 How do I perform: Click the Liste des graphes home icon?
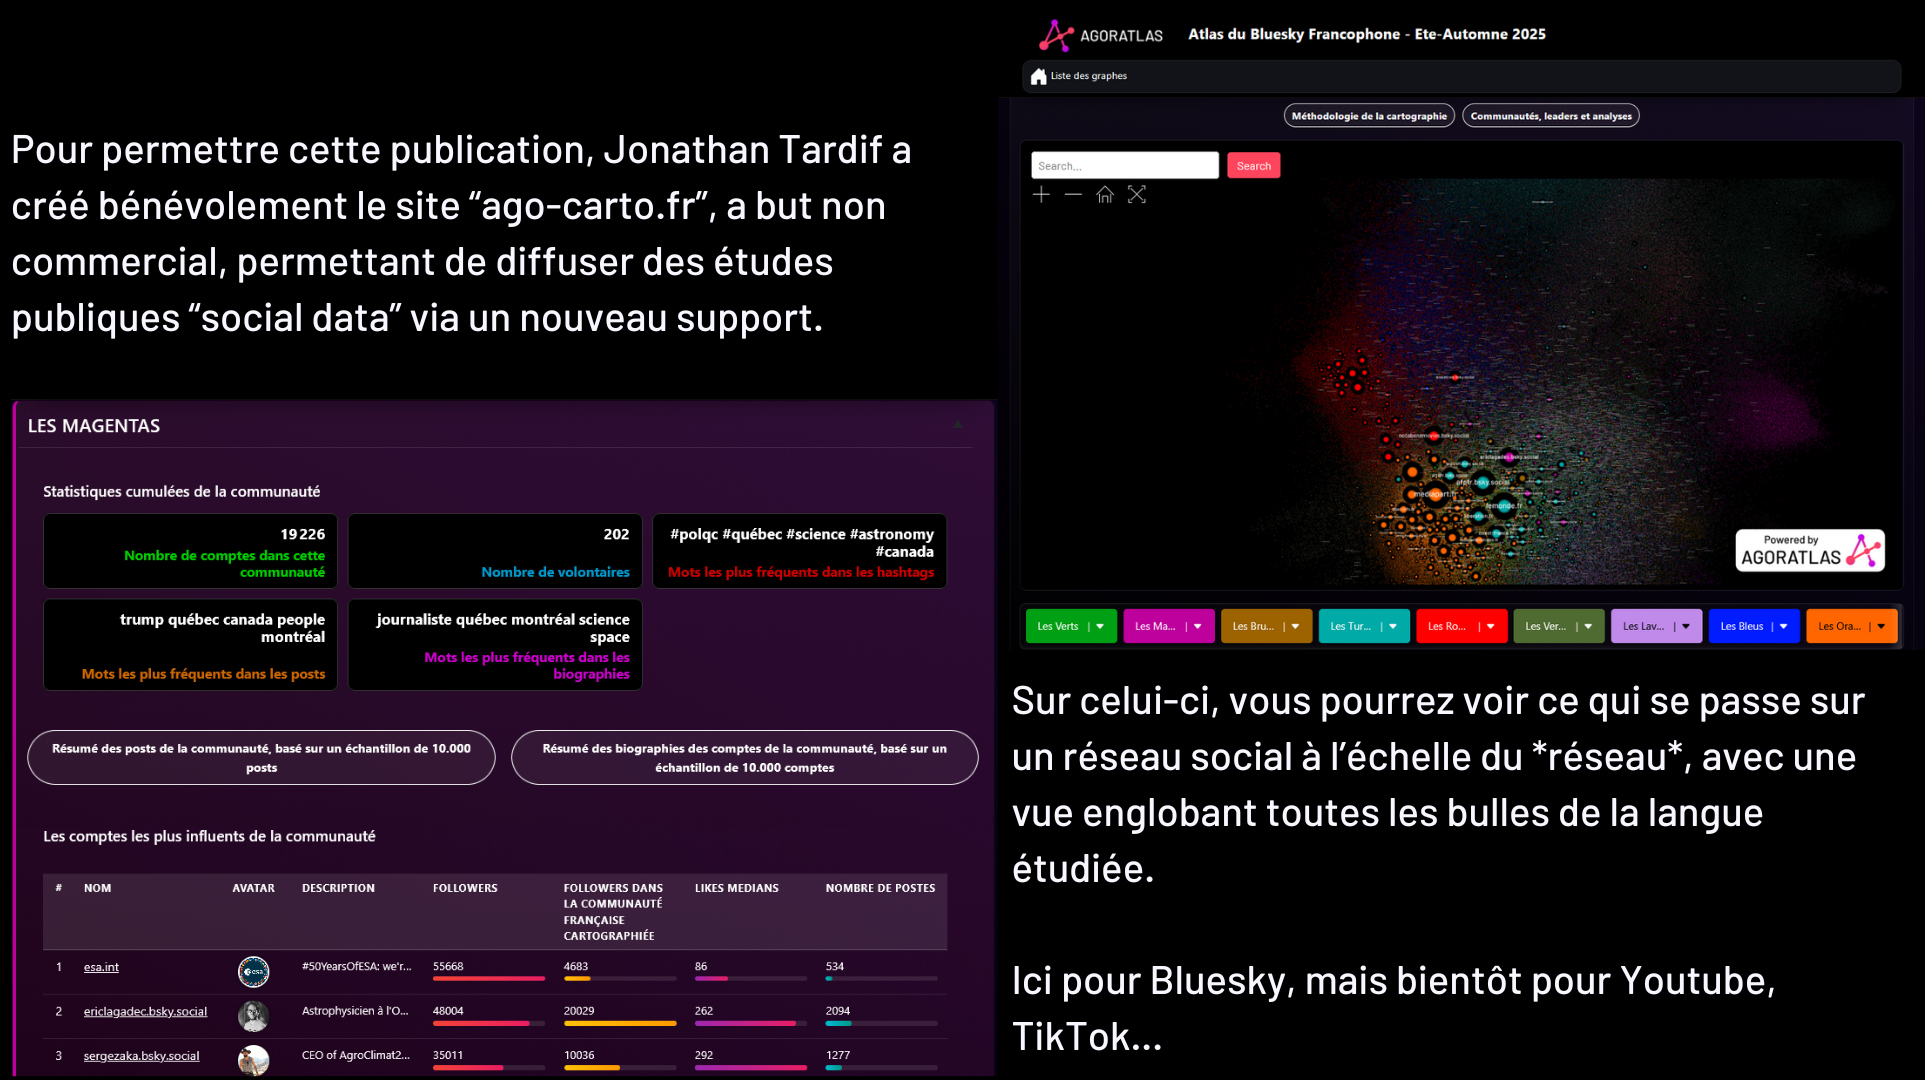click(1039, 76)
